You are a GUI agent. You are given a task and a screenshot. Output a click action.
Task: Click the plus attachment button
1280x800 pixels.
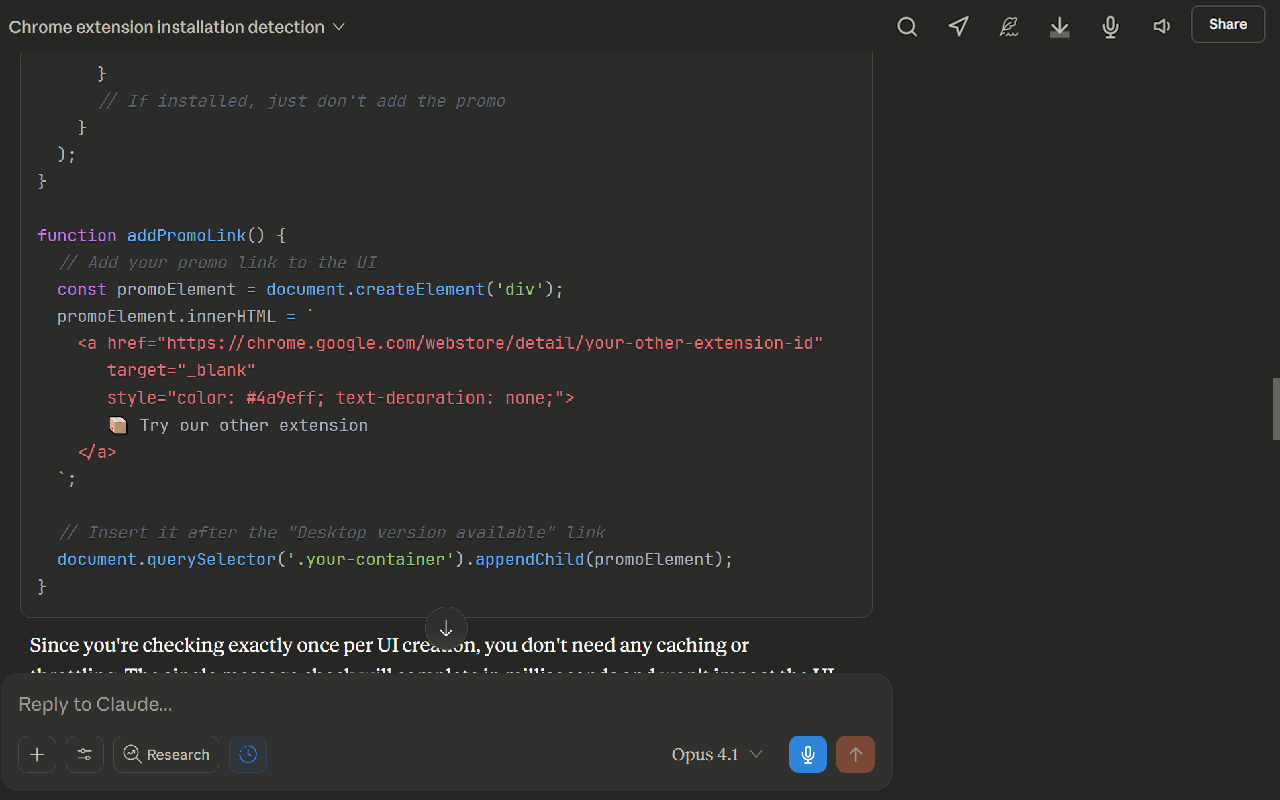point(37,755)
